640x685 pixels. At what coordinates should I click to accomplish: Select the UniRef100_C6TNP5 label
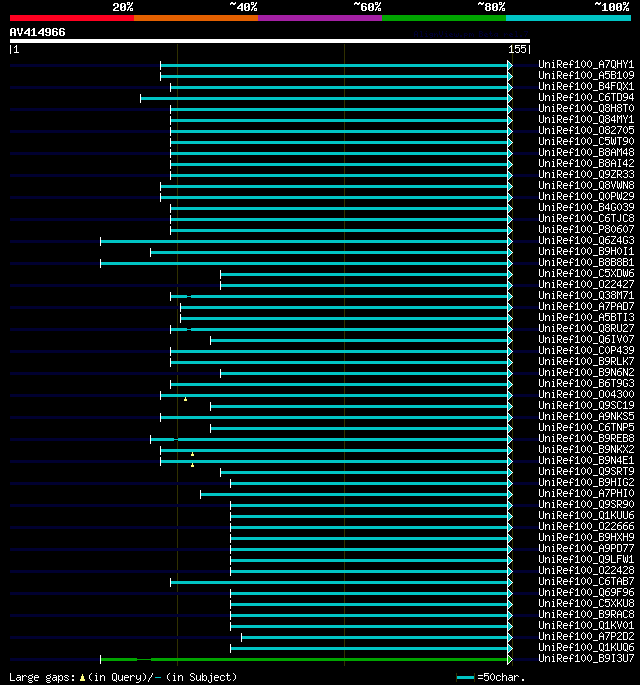[586, 427]
